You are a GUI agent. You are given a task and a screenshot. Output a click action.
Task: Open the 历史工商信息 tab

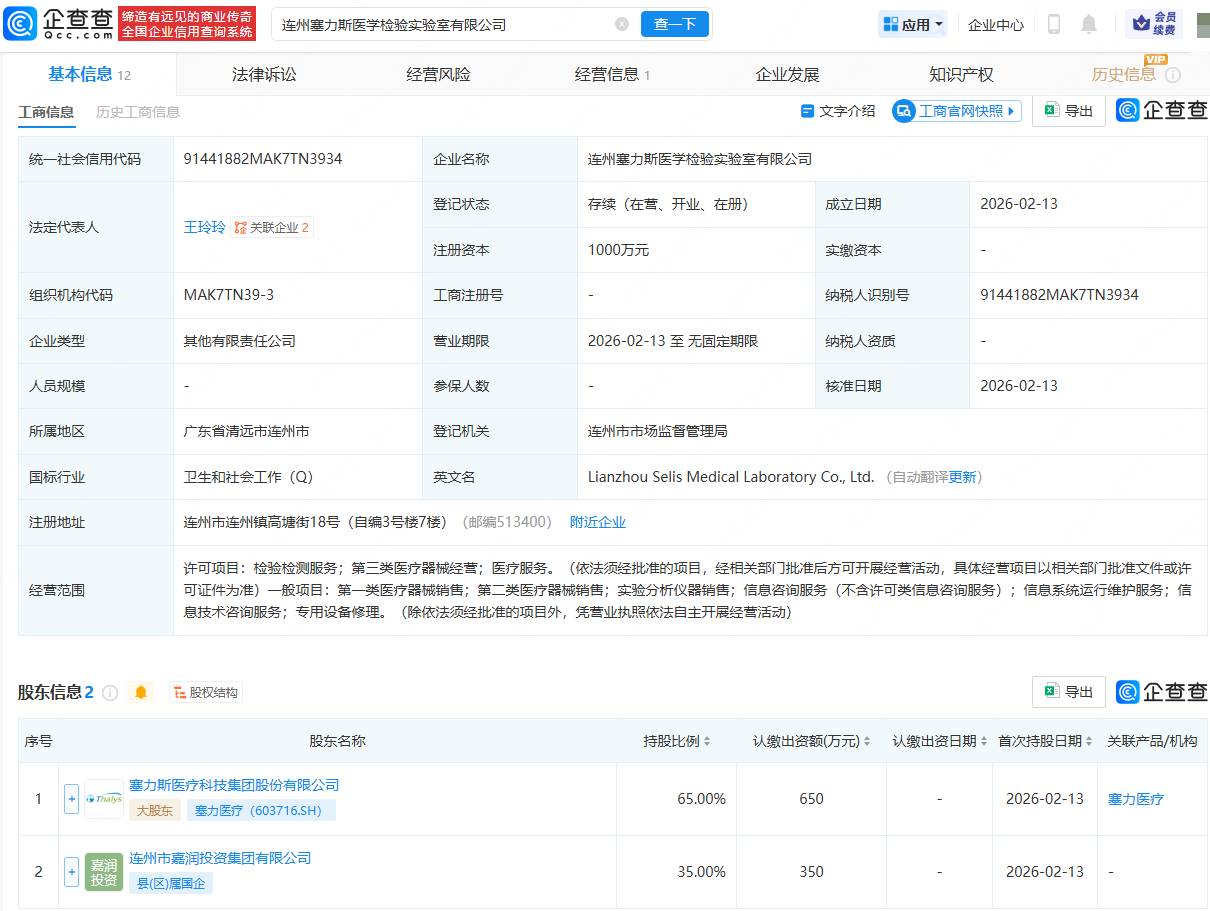pyautogui.click(x=139, y=112)
